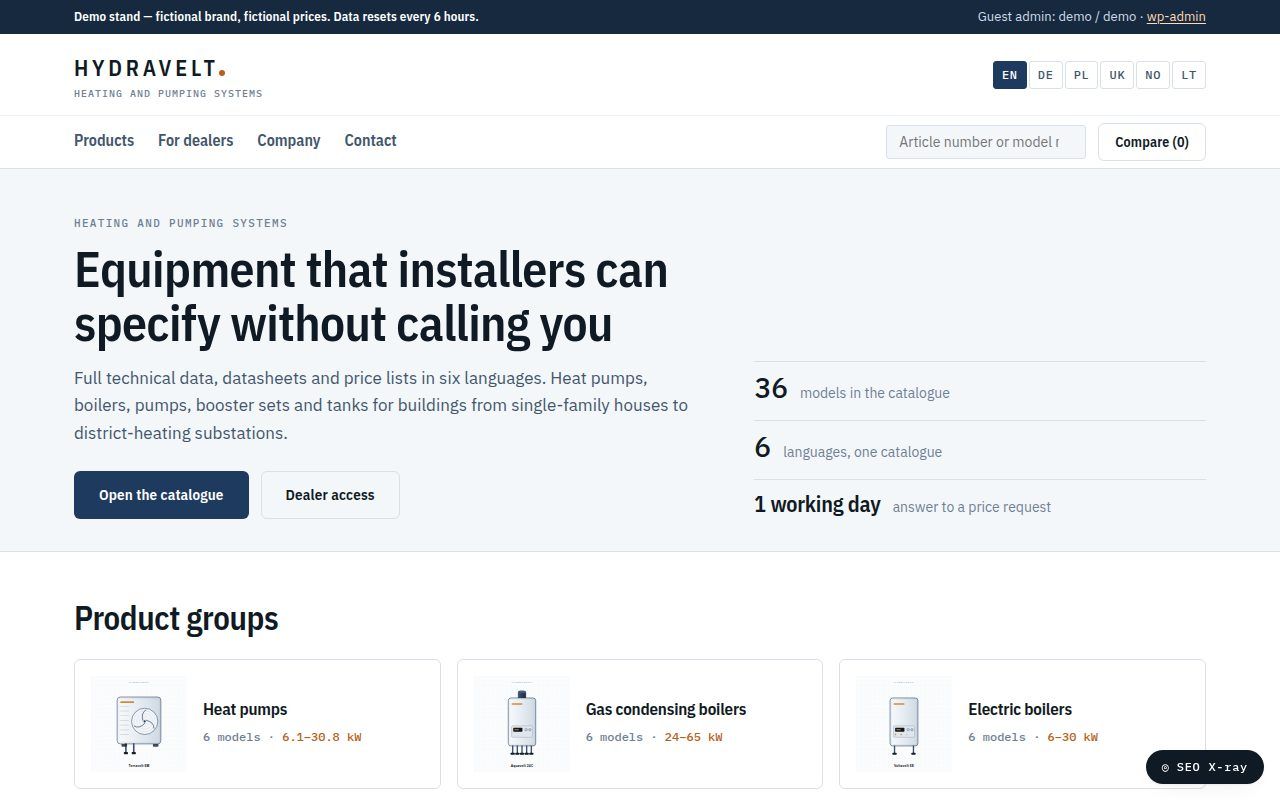Click the '24–65 kW' power range
The width and height of the screenshot is (1280, 800).
pos(693,737)
